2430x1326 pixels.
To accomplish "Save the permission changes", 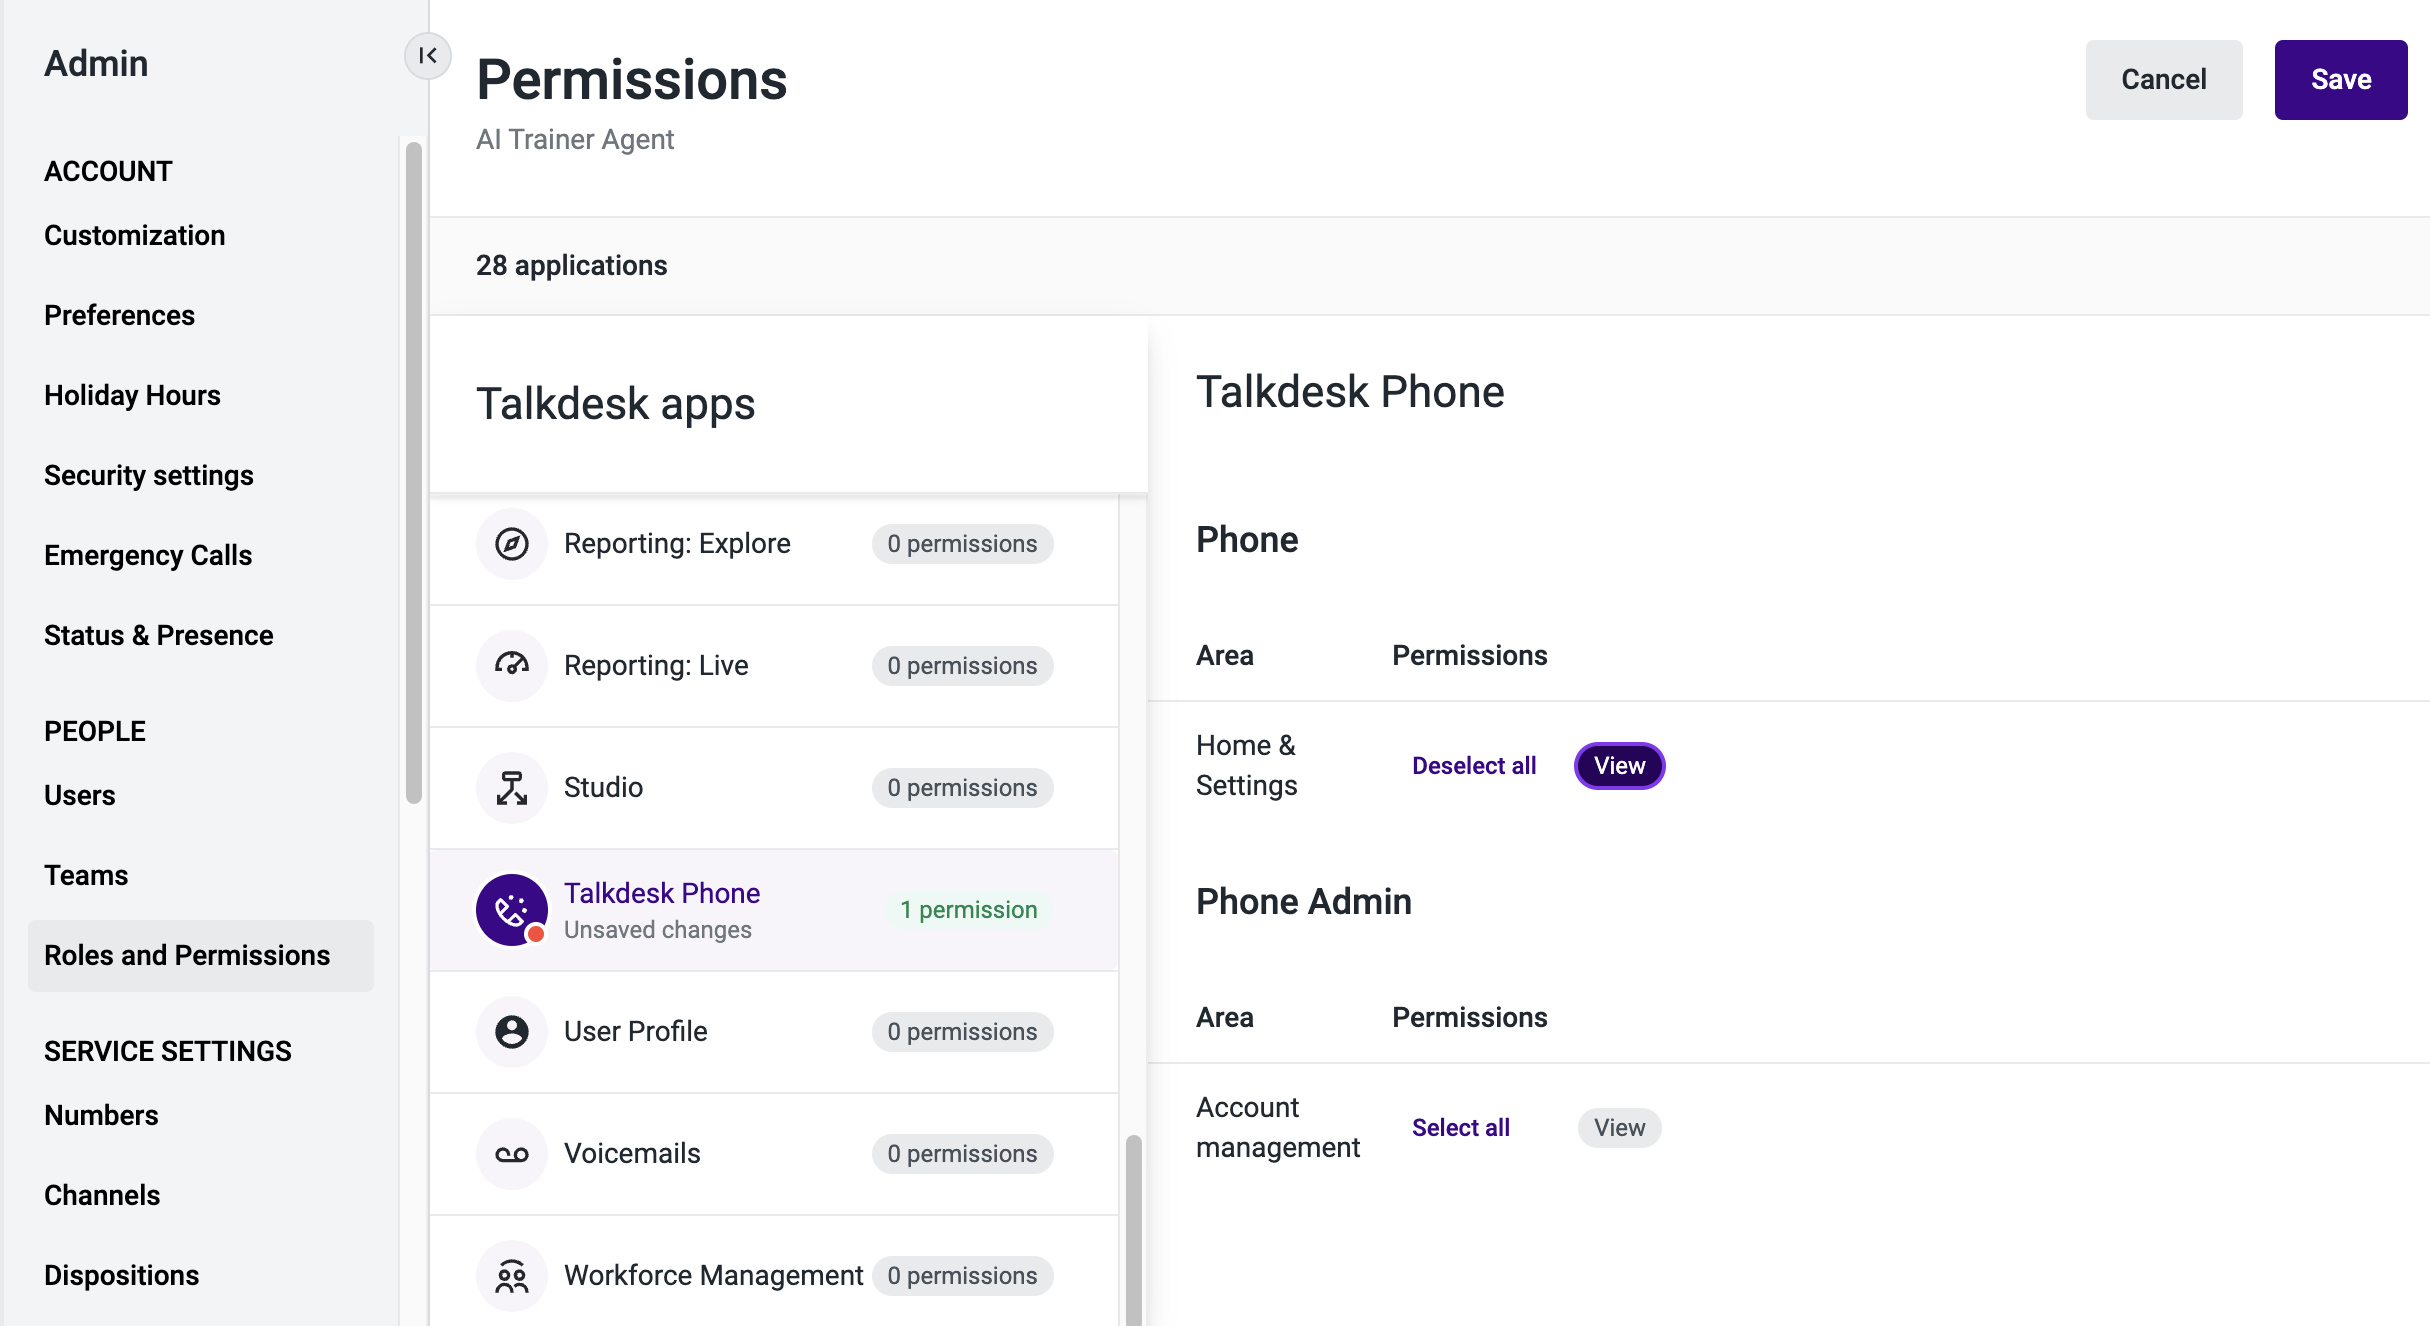I will pos(2341,80).
